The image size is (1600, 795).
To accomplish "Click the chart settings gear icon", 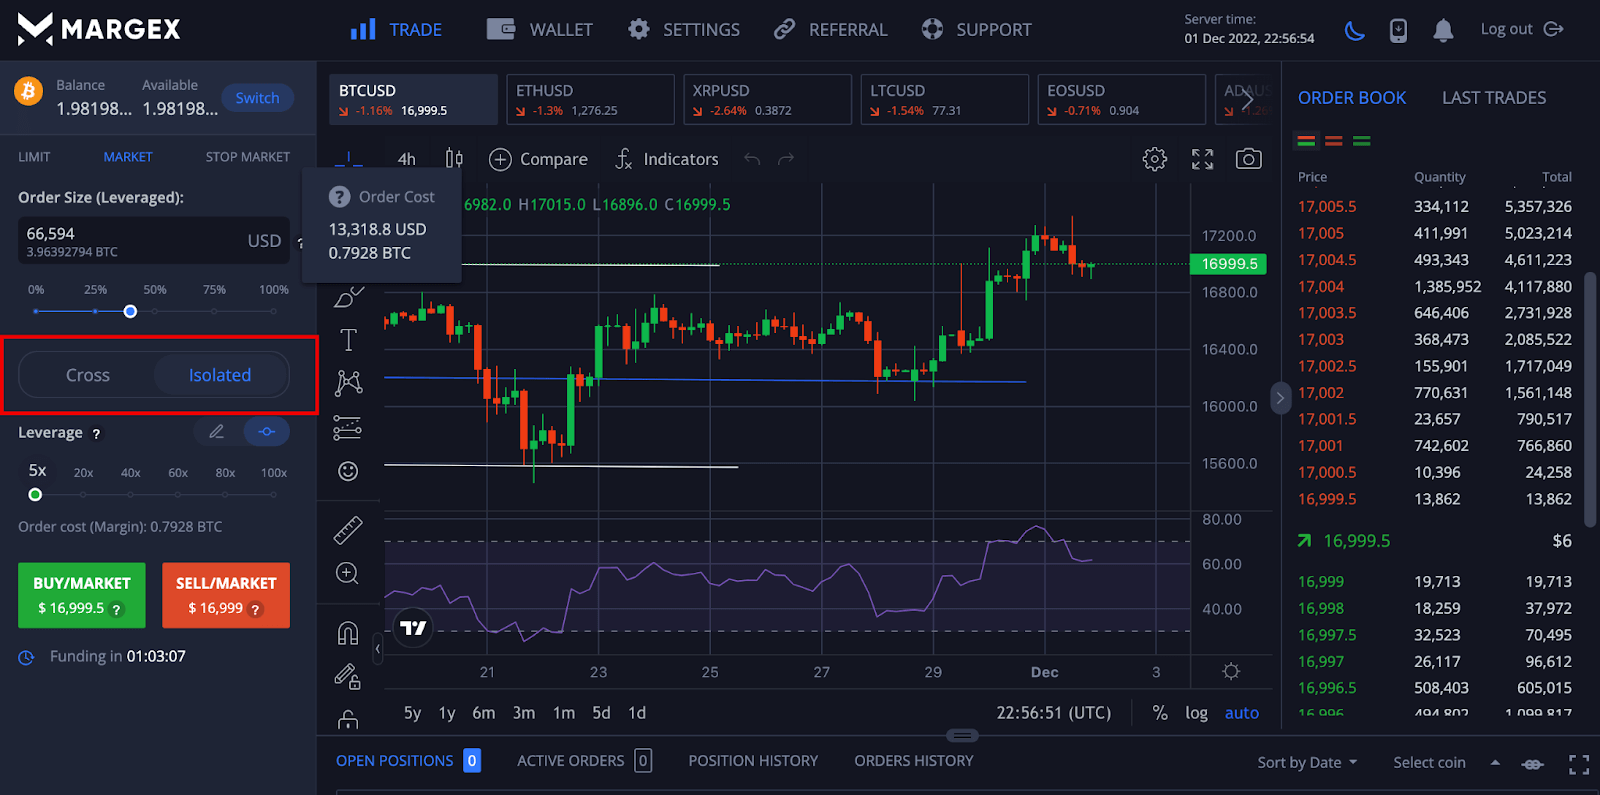I will pos(1154,159).
